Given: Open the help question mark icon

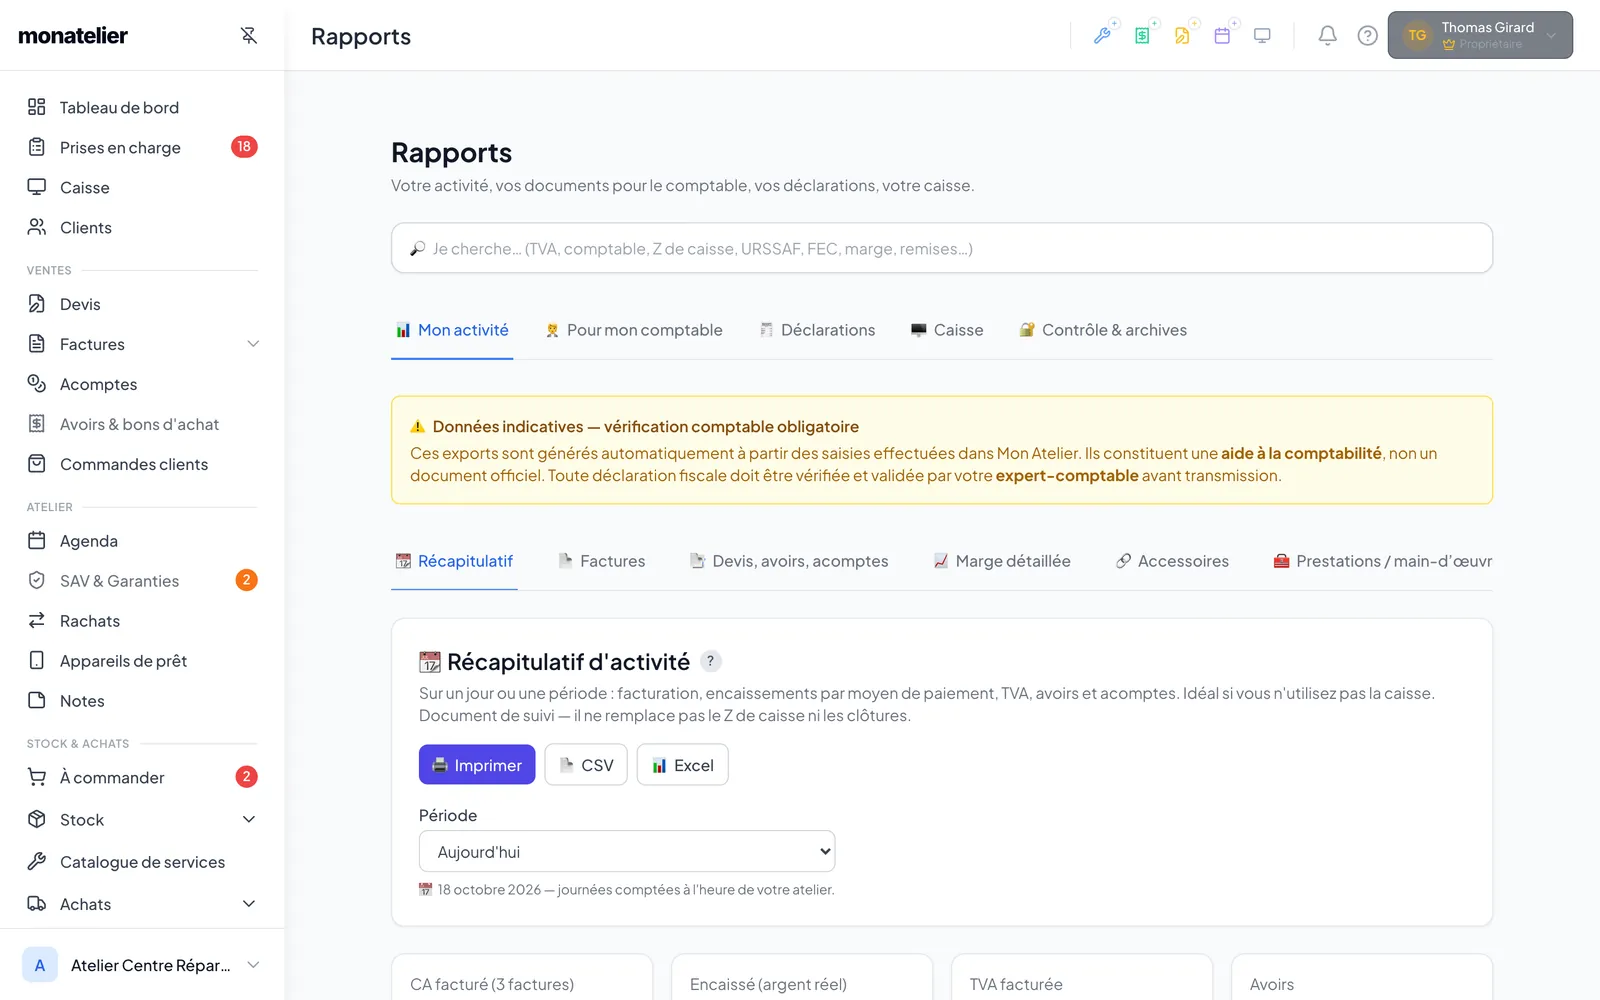Looking at the screenshot, I should (x=1367, y=36).
